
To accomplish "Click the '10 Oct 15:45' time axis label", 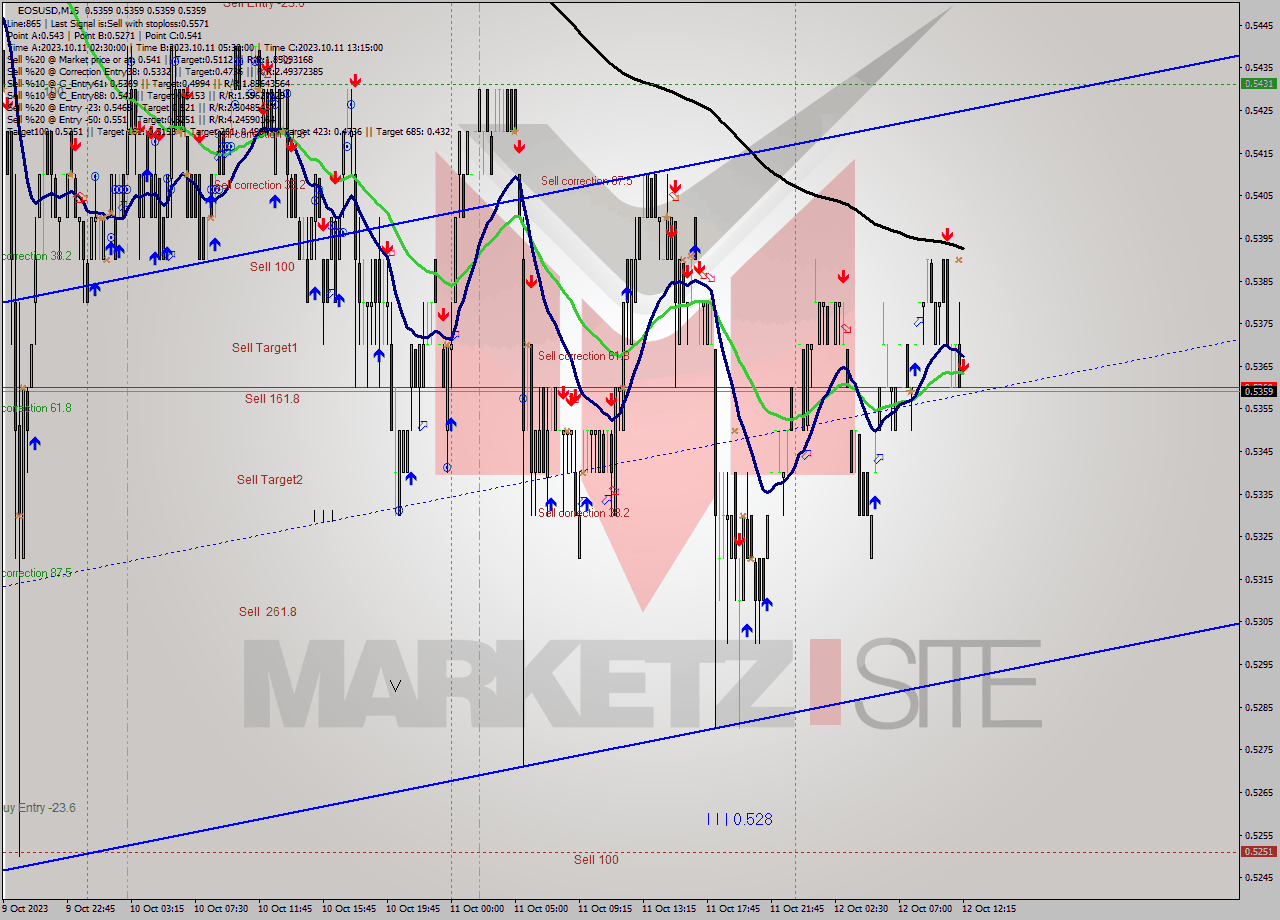I will [348, 909].
